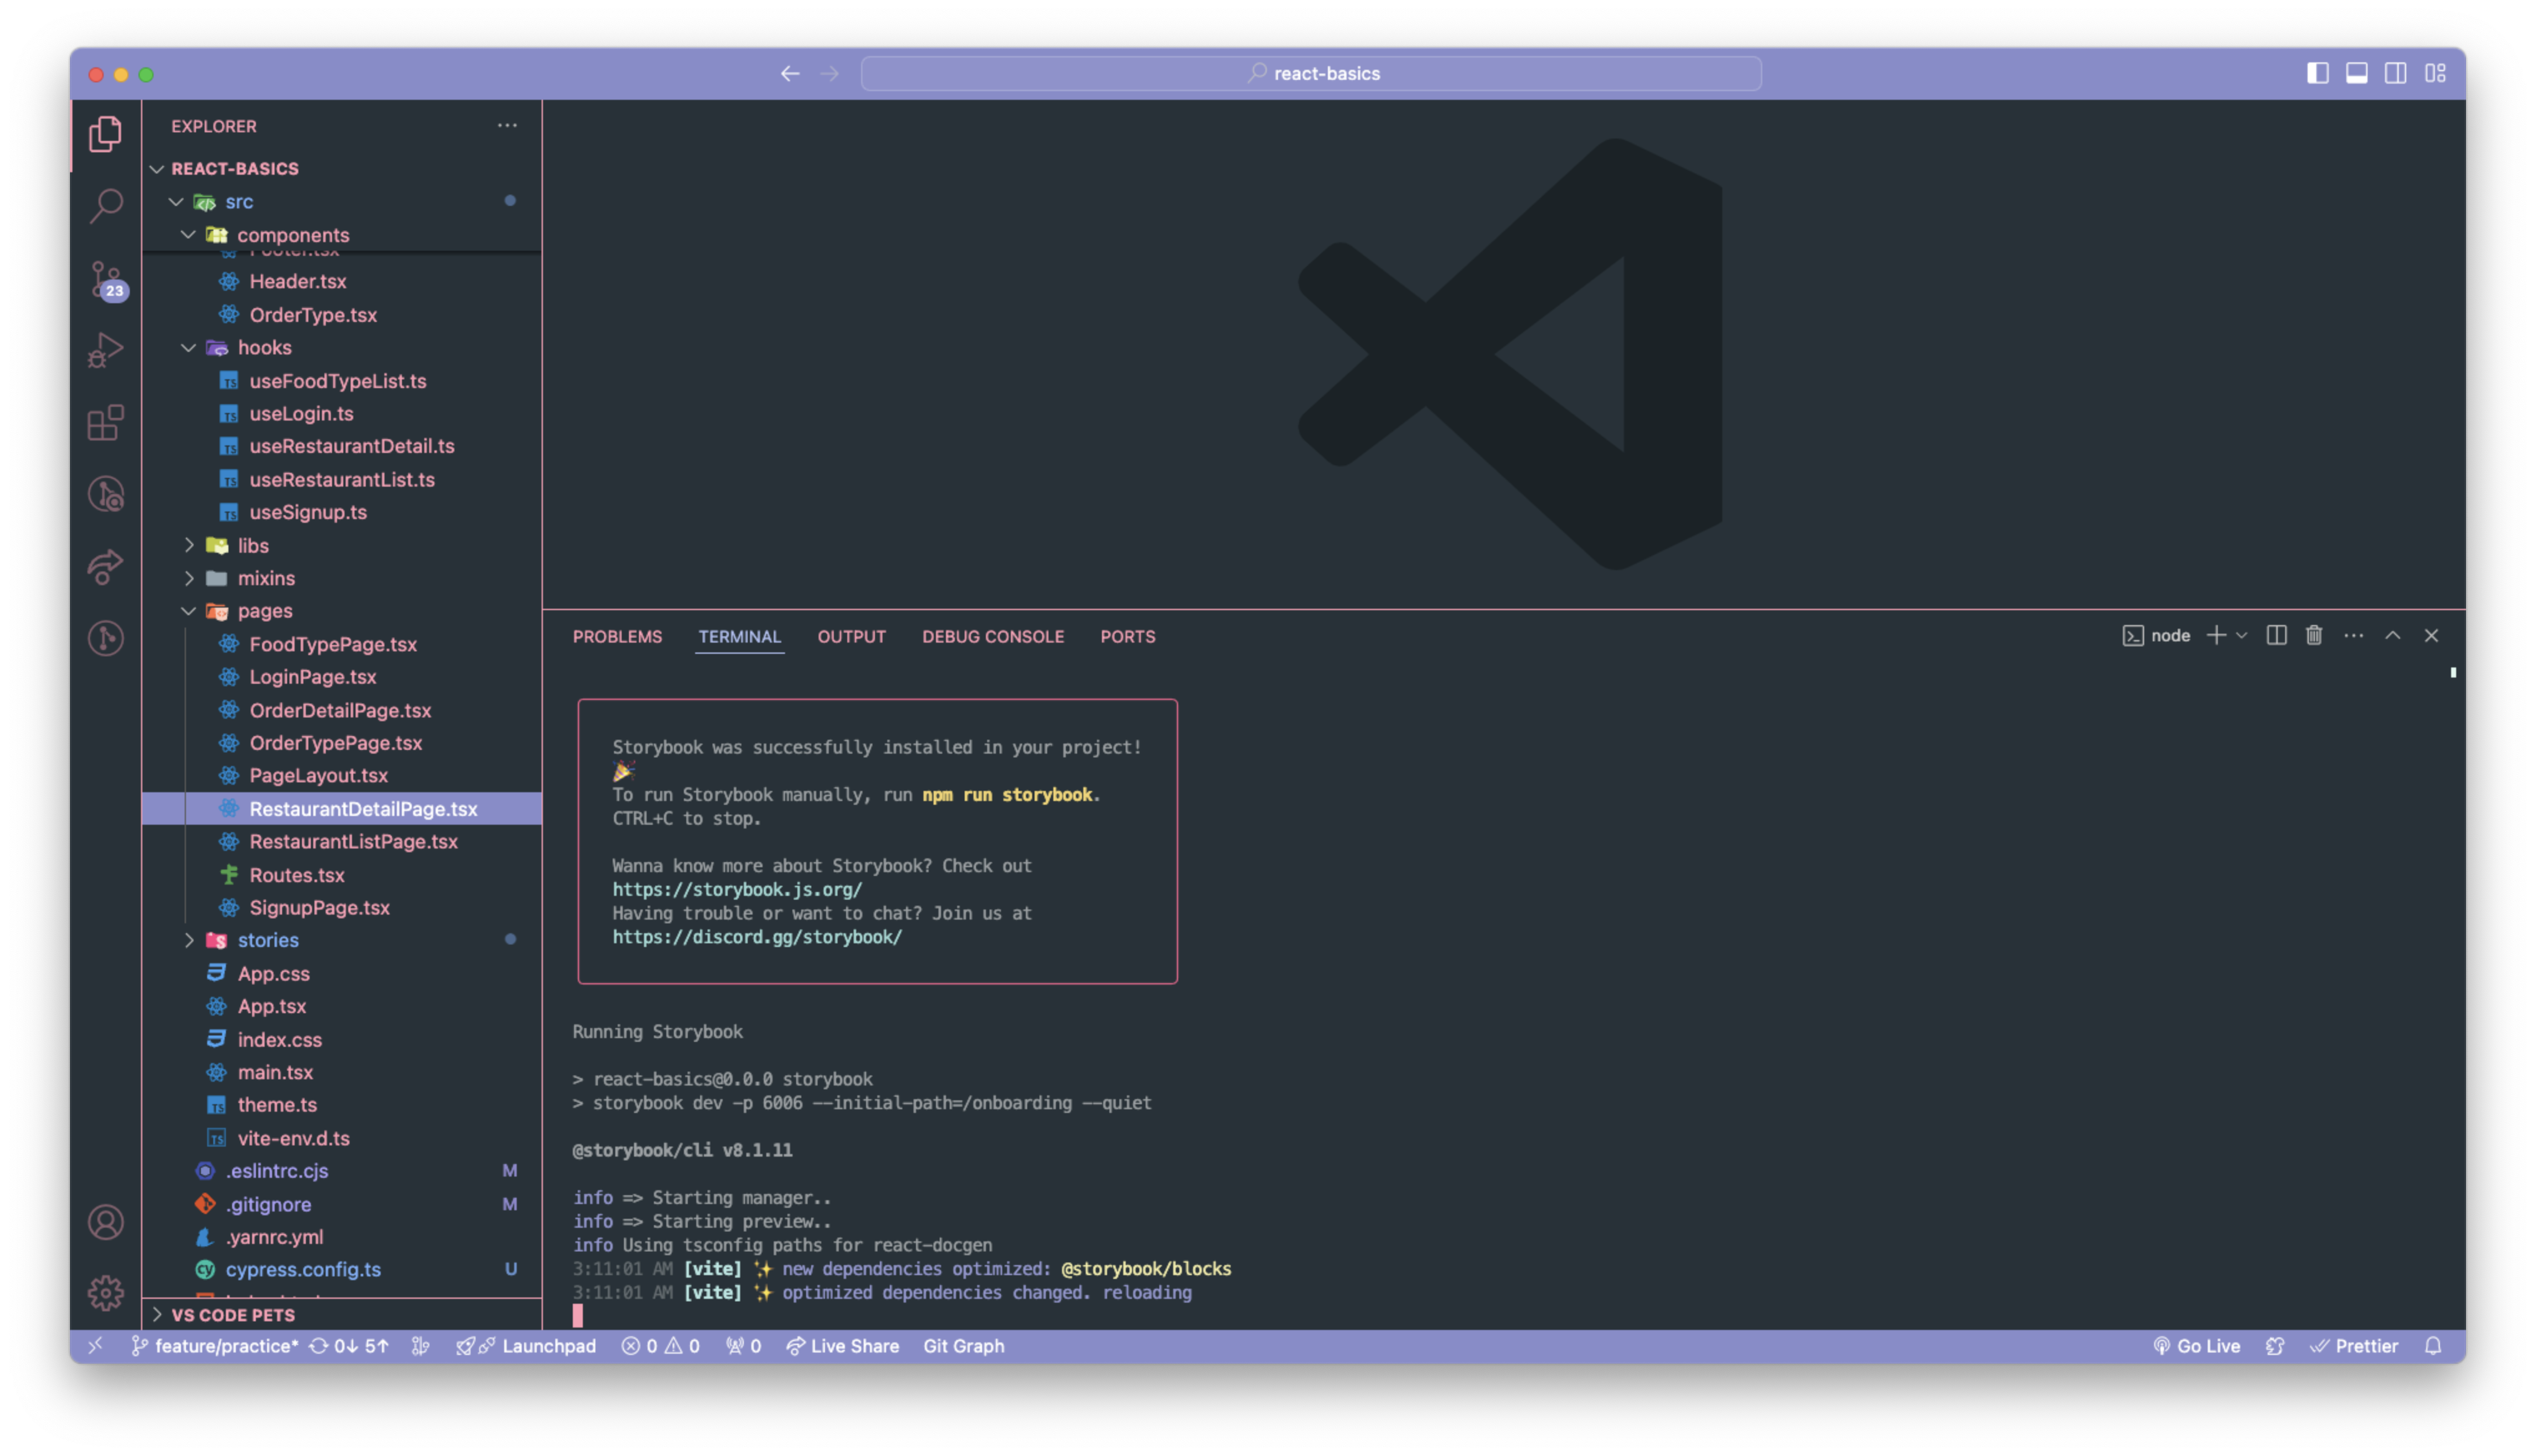Image resolution: width=2536 pixels, height=1456 pixels.
Task: Open the Extensions view
Action: tap(105, 422)
